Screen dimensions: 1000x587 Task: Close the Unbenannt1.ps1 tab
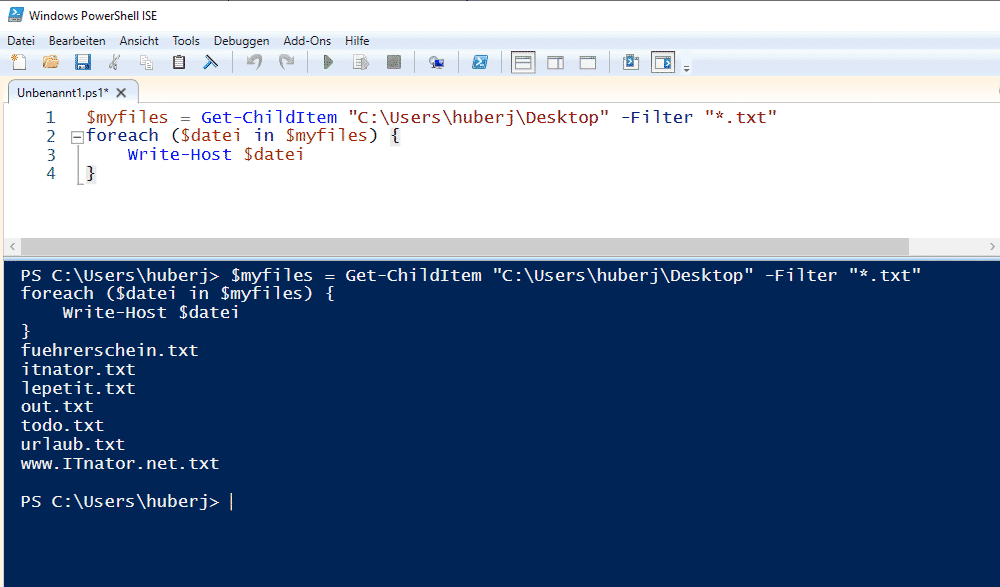(121, 93)
